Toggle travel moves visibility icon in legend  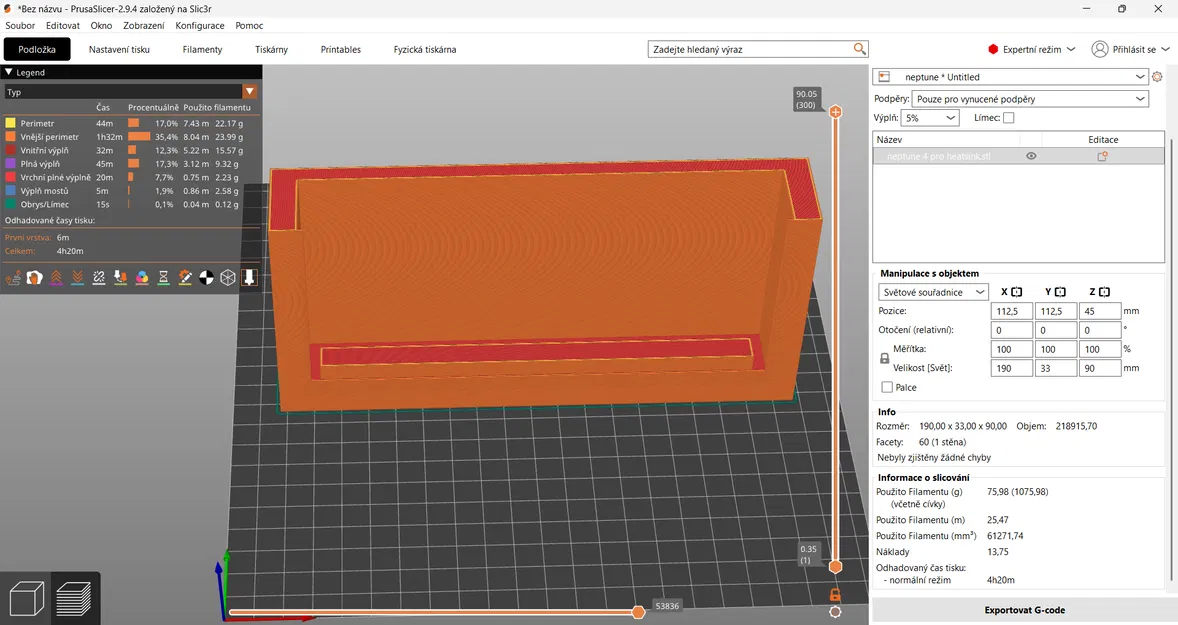pos(14,277)
